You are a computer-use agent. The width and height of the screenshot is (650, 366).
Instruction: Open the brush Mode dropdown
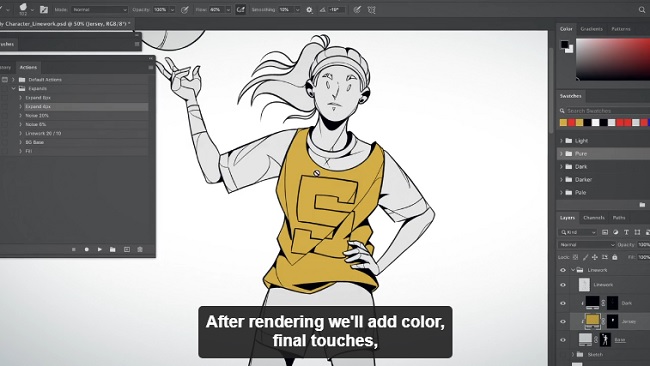point(99,10)
